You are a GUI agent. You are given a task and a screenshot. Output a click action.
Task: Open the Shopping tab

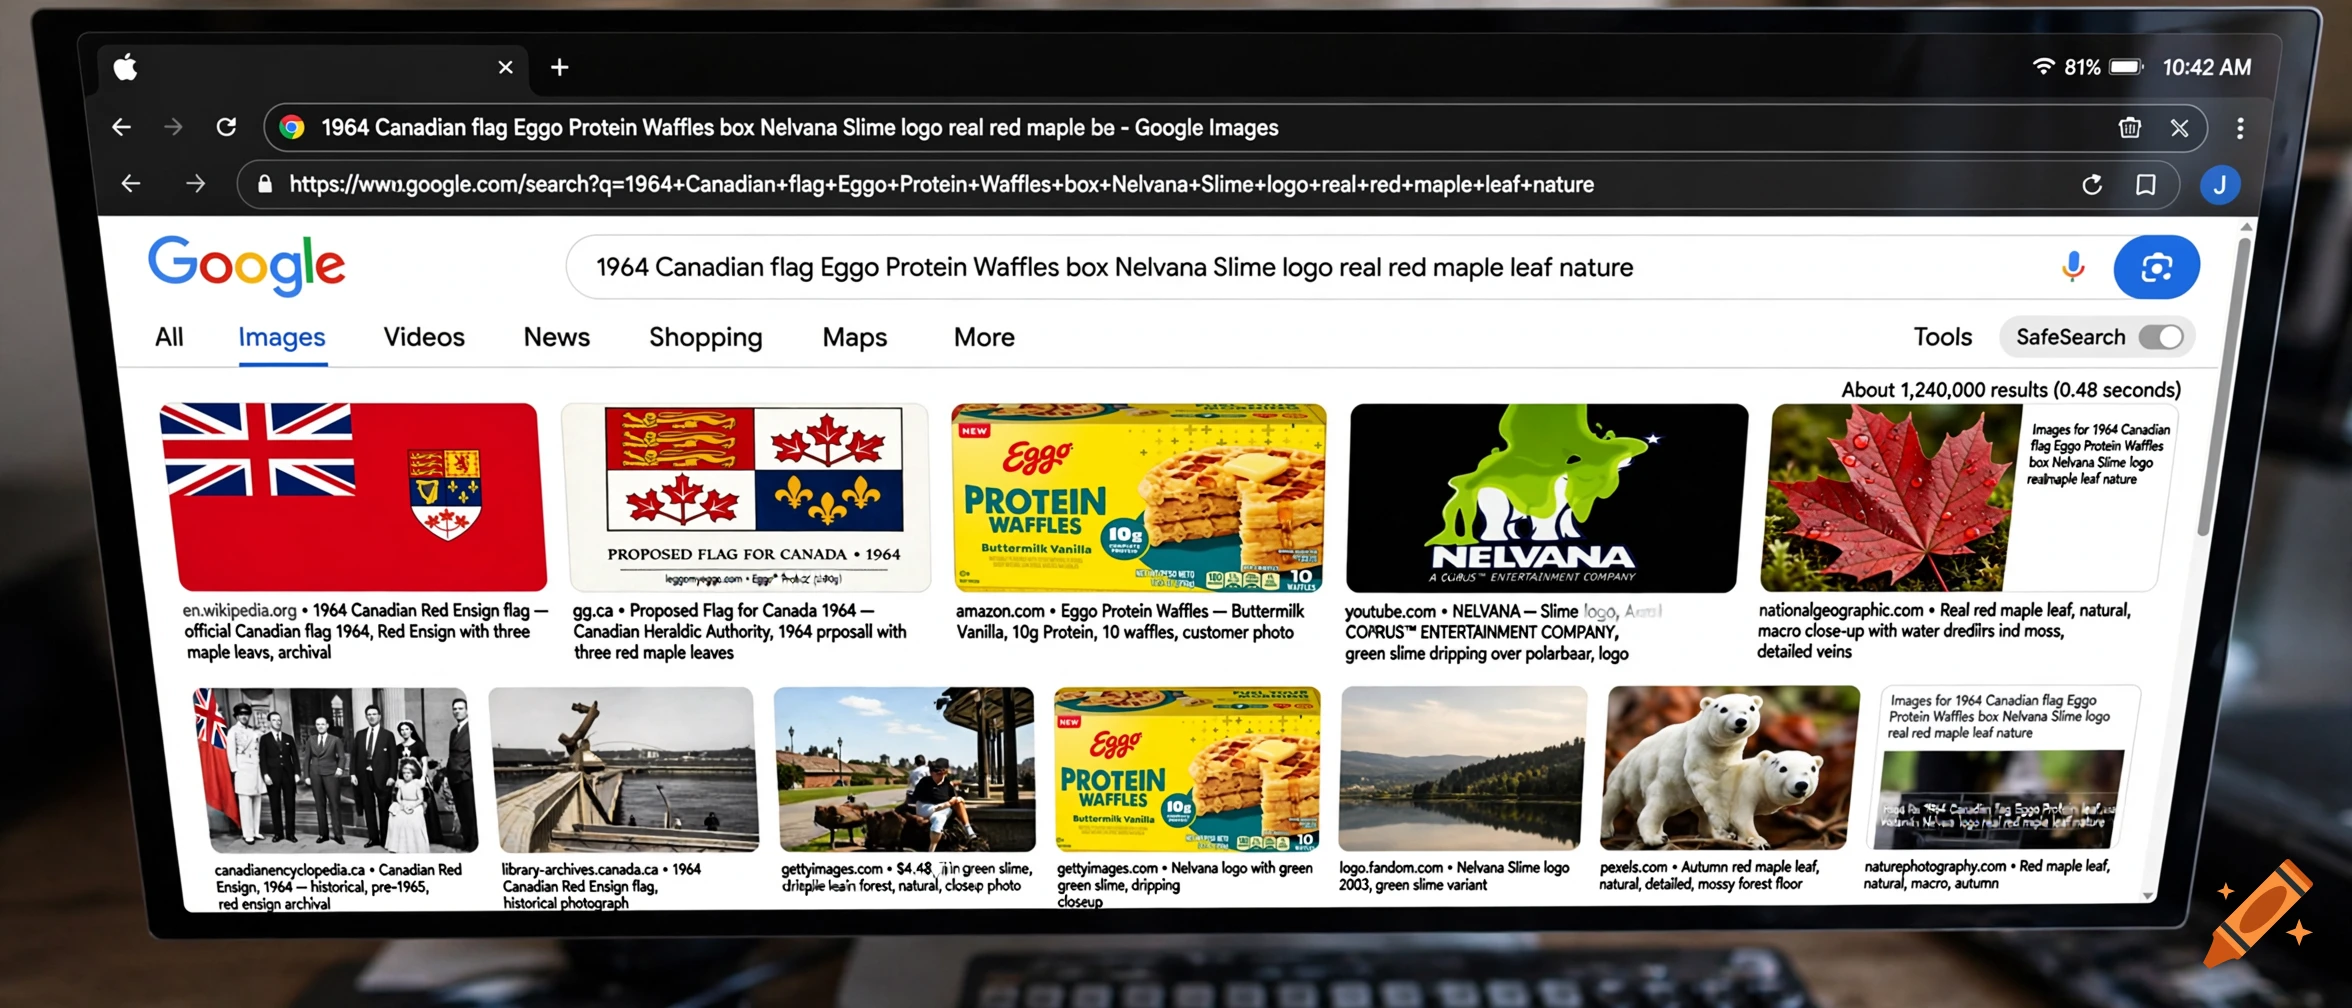point(706,338)
